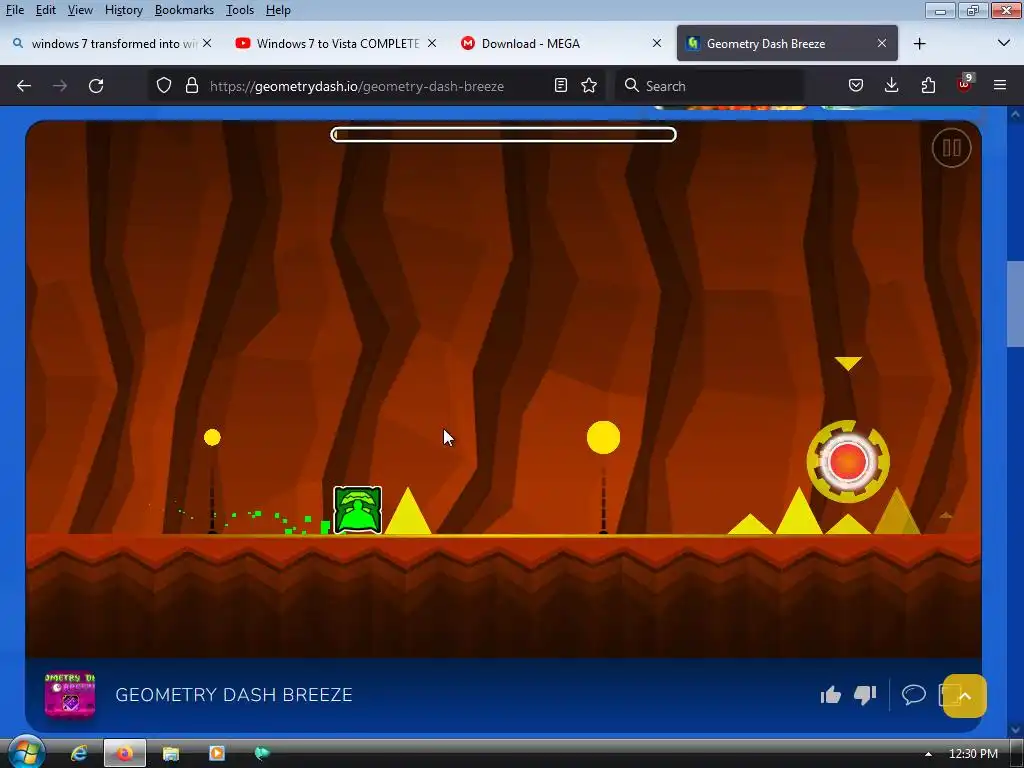
Task: Expand the list all tabs chevron
Action: point(1004,44)
